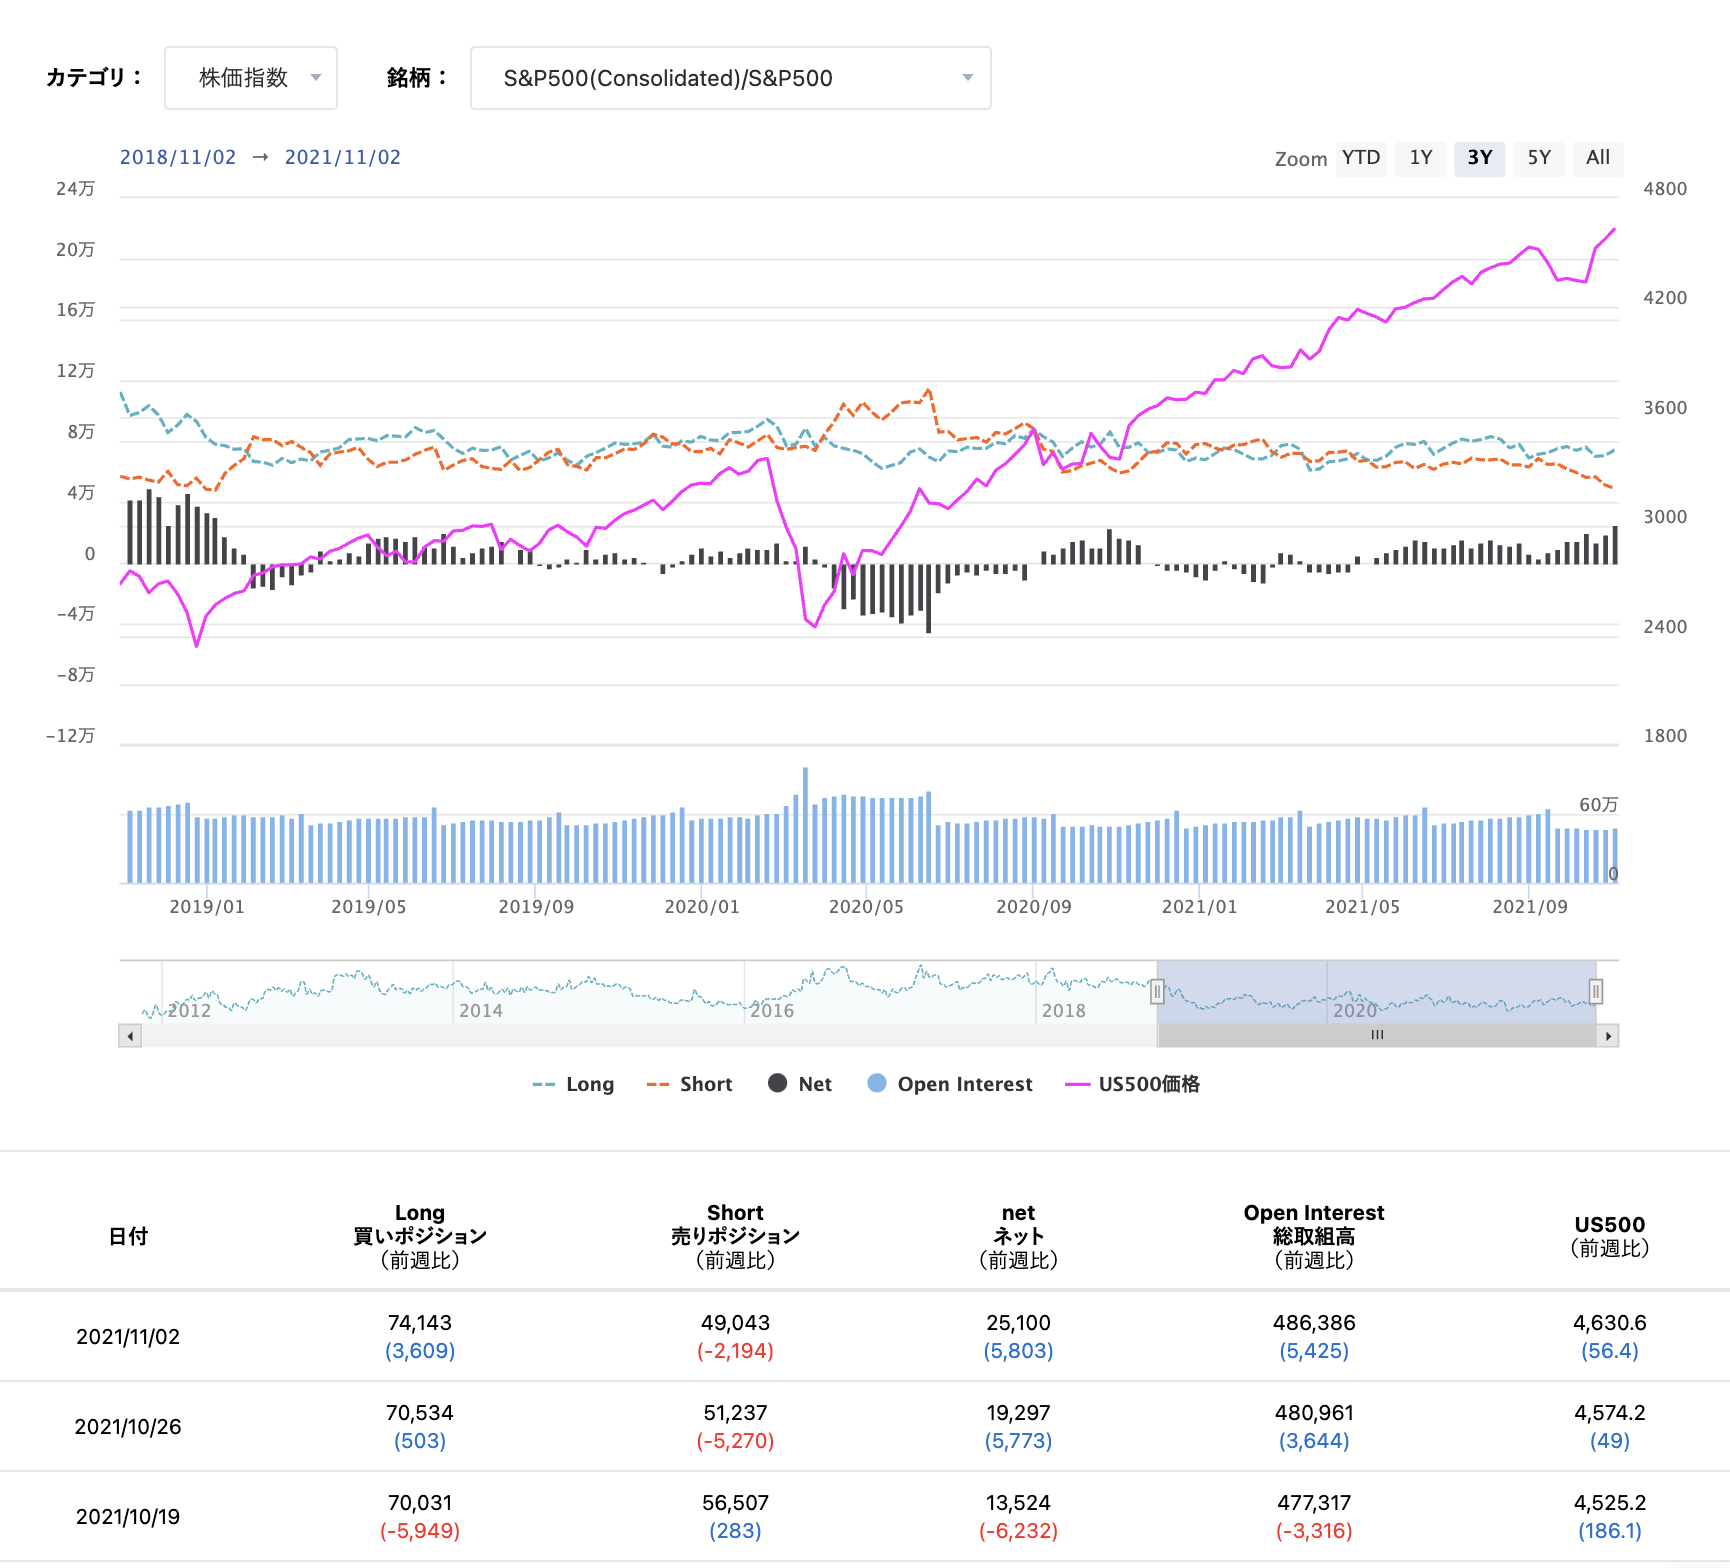Image resolution: width=1730 pixels, height=1568 pixels.
Task: Click the 2014 label in navigator
Action: tap(481, 1010)
